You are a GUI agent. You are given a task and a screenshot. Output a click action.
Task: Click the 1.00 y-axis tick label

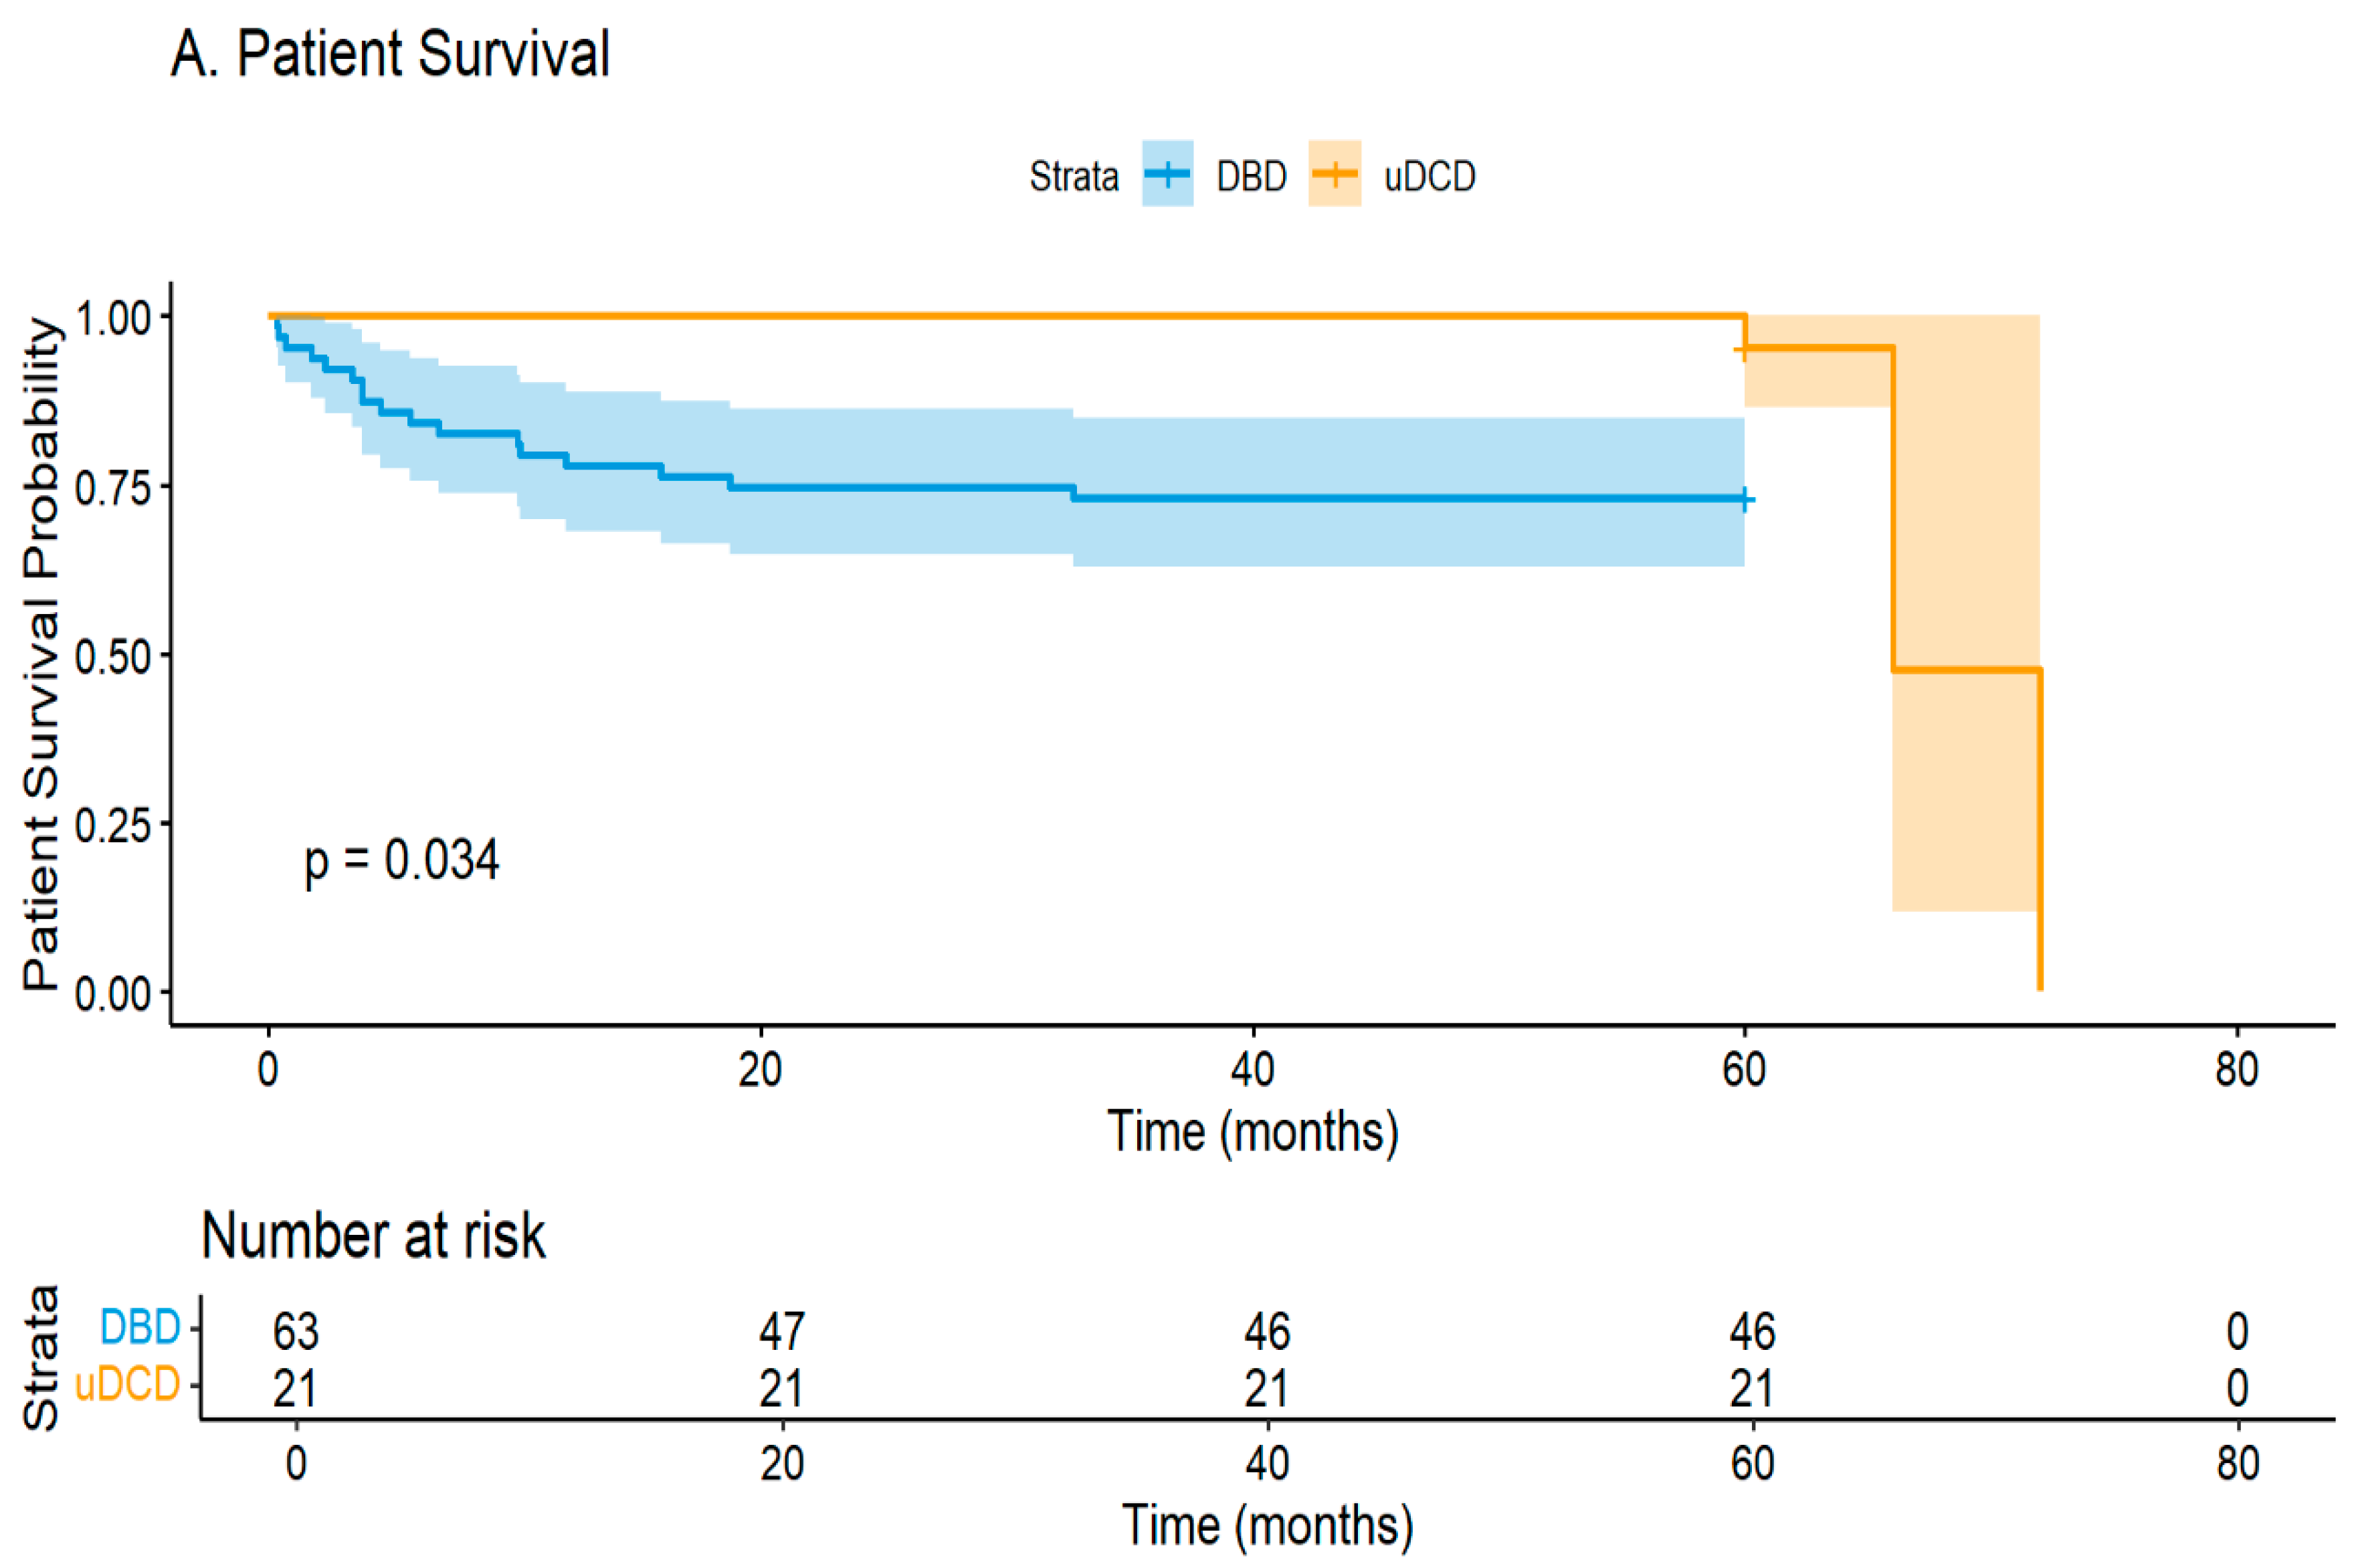pos(112,318)
